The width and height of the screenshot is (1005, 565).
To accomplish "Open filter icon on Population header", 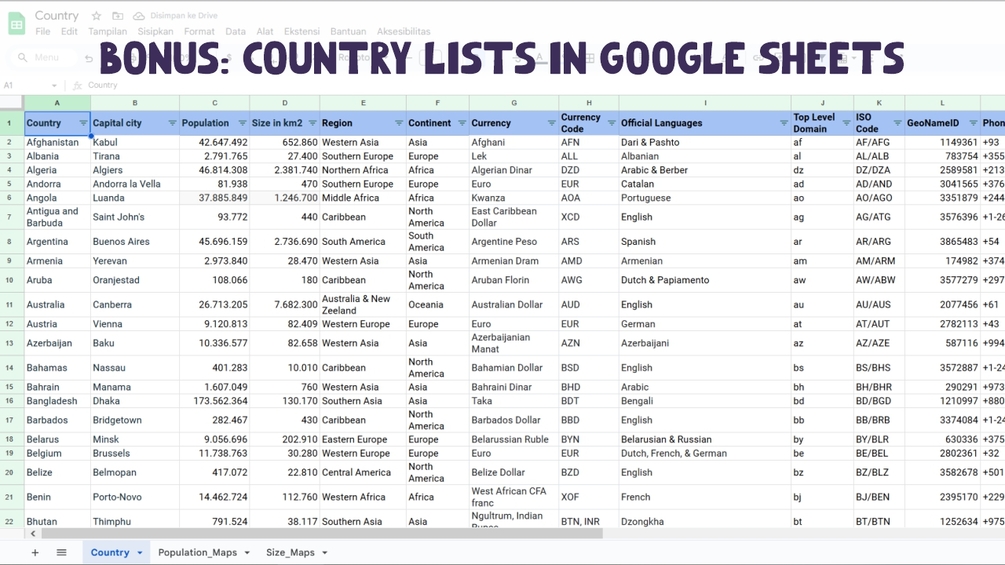I will [x=242, y=123].
